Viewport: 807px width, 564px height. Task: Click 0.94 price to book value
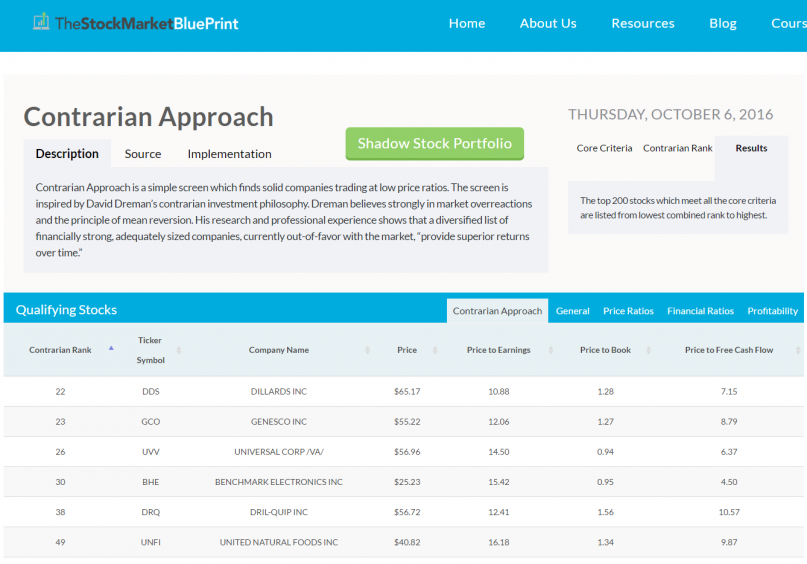605,452
